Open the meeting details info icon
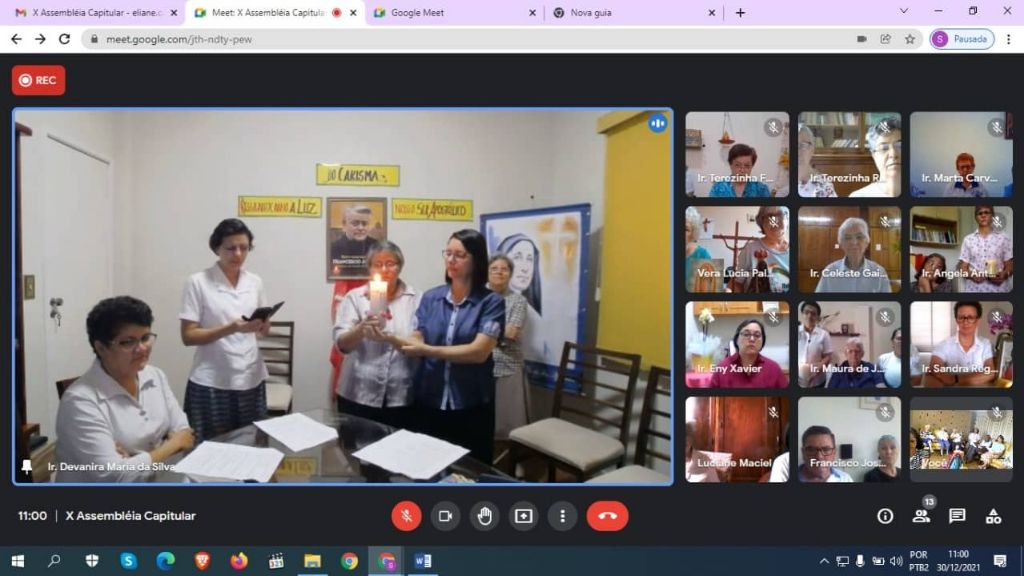The height and width of the screenshot is (576, 1024). pos(885,516)
